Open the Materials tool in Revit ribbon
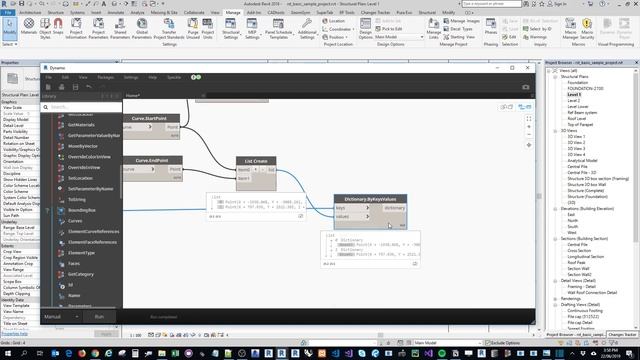Viewport: 640px width, 360px height. (29, 27)
